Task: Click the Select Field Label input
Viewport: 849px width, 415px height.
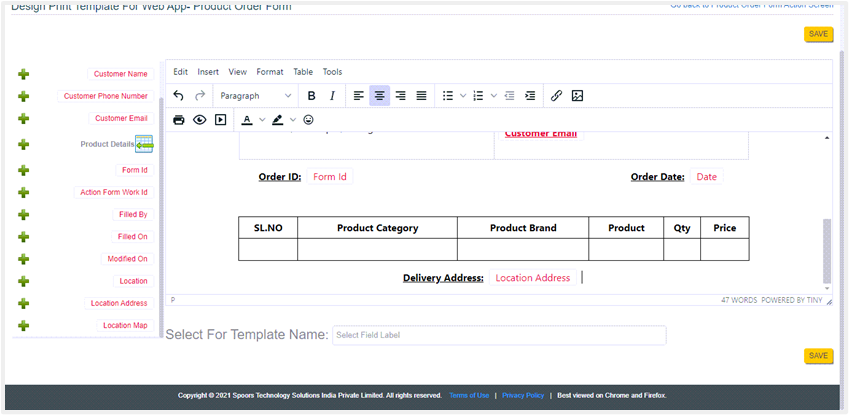Action: [498, 335]
